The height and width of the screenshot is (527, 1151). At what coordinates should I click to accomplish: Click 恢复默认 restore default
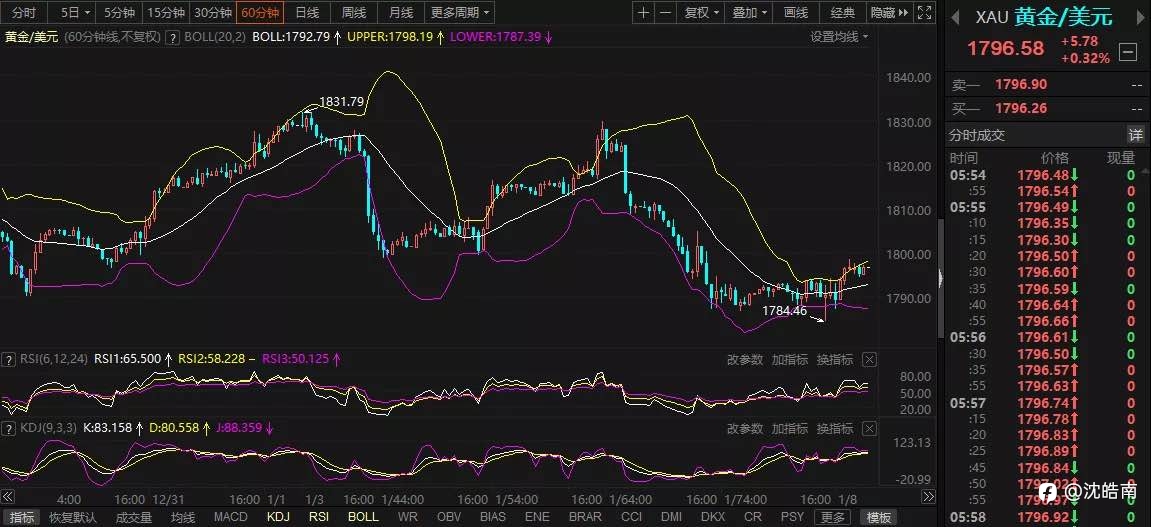[73, 517]
